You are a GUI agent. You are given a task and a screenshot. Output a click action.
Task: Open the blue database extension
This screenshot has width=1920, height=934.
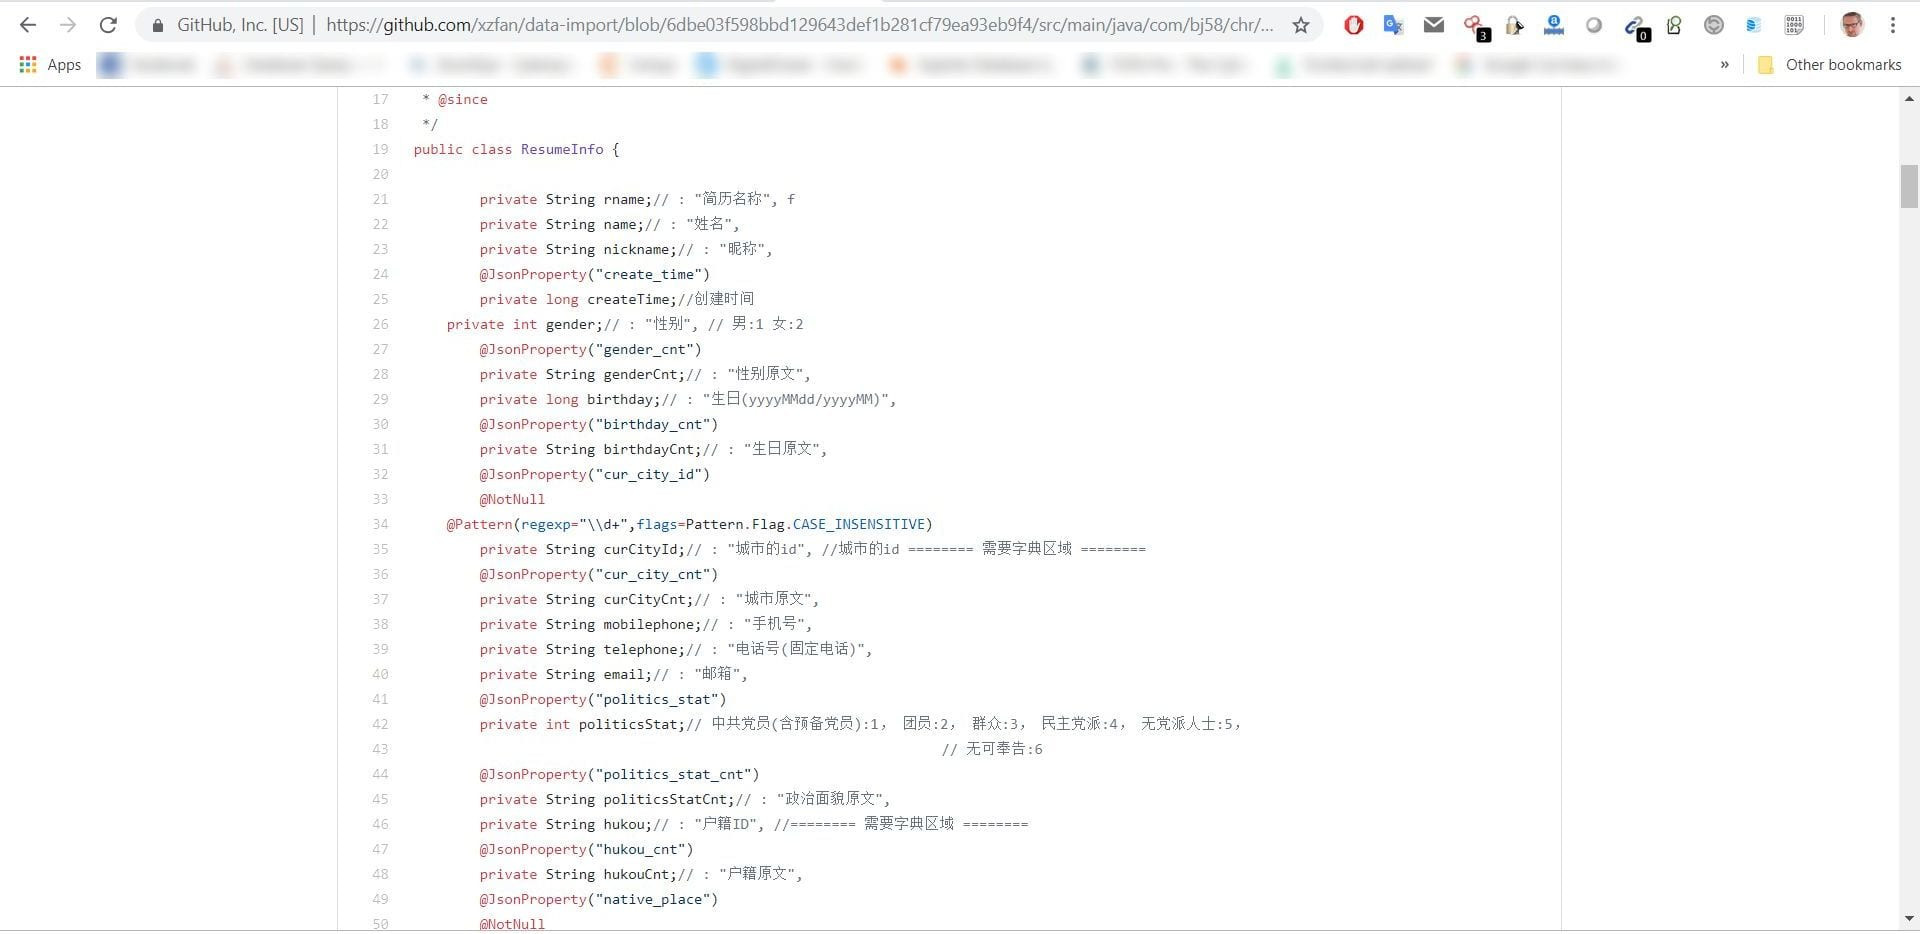click(1753, 25)
